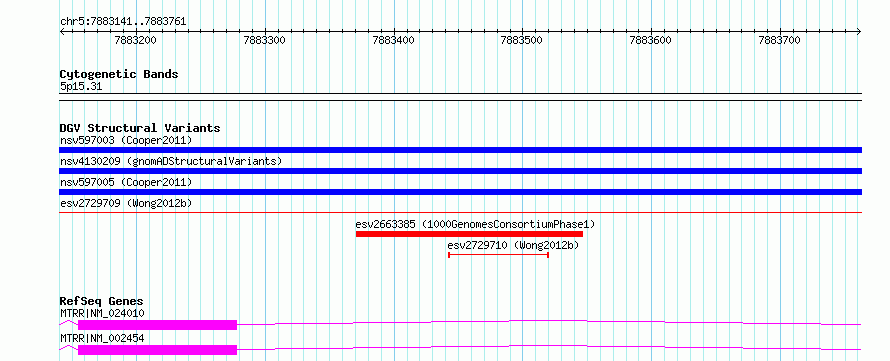
Task: Click the 5p15.31 cytogenetic band label
Action: click(x=81, y=86)
